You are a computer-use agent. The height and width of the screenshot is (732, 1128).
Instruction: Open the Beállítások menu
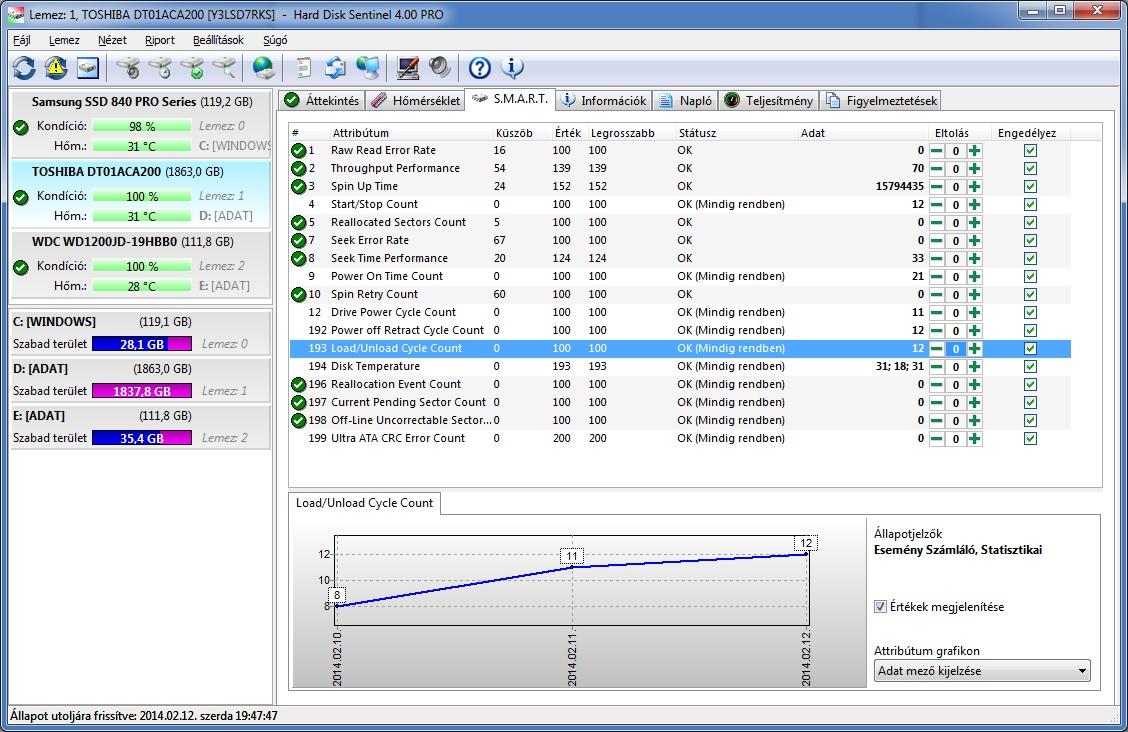point(218,40)
